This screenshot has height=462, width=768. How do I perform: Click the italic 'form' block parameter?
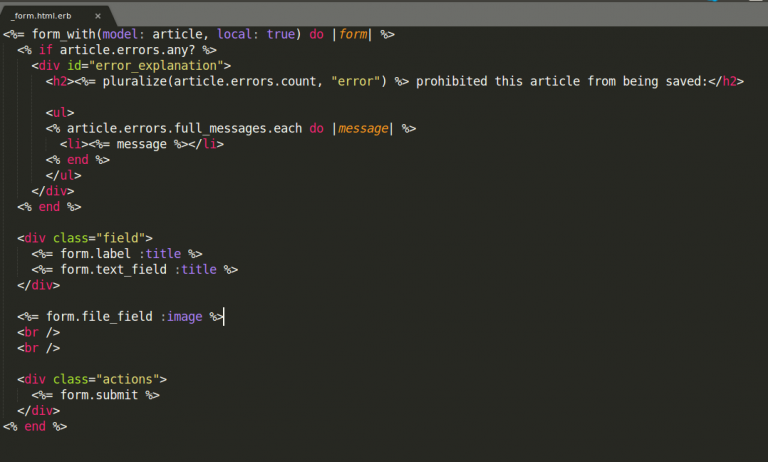pos(353,34)
